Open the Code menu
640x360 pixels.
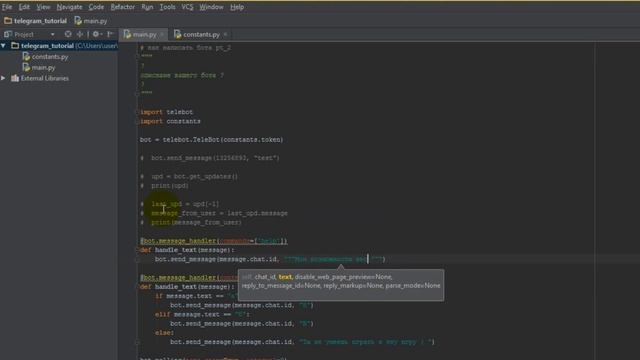pos(96,7)
